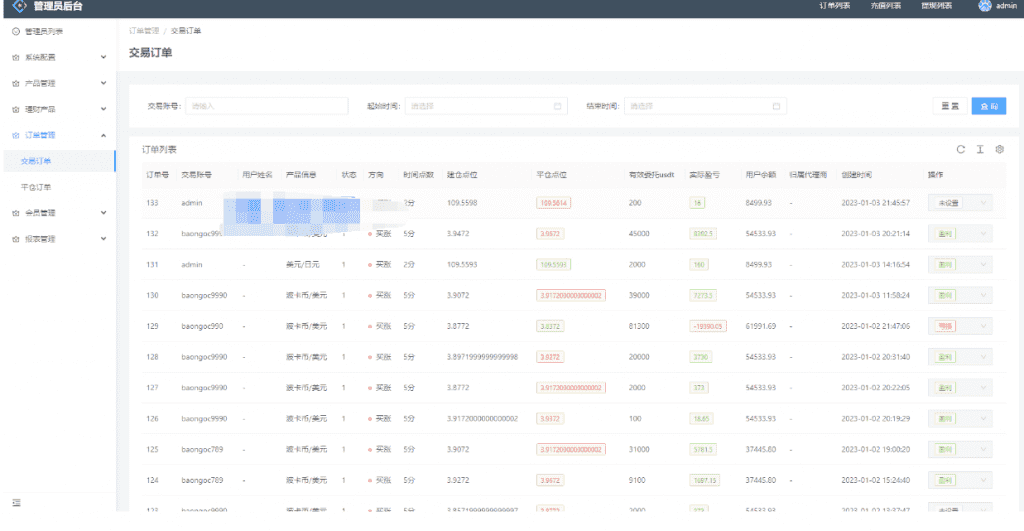1024x531 pixels.
Task: Click the admin avatar icon
Action: click(x=985, y=6)
